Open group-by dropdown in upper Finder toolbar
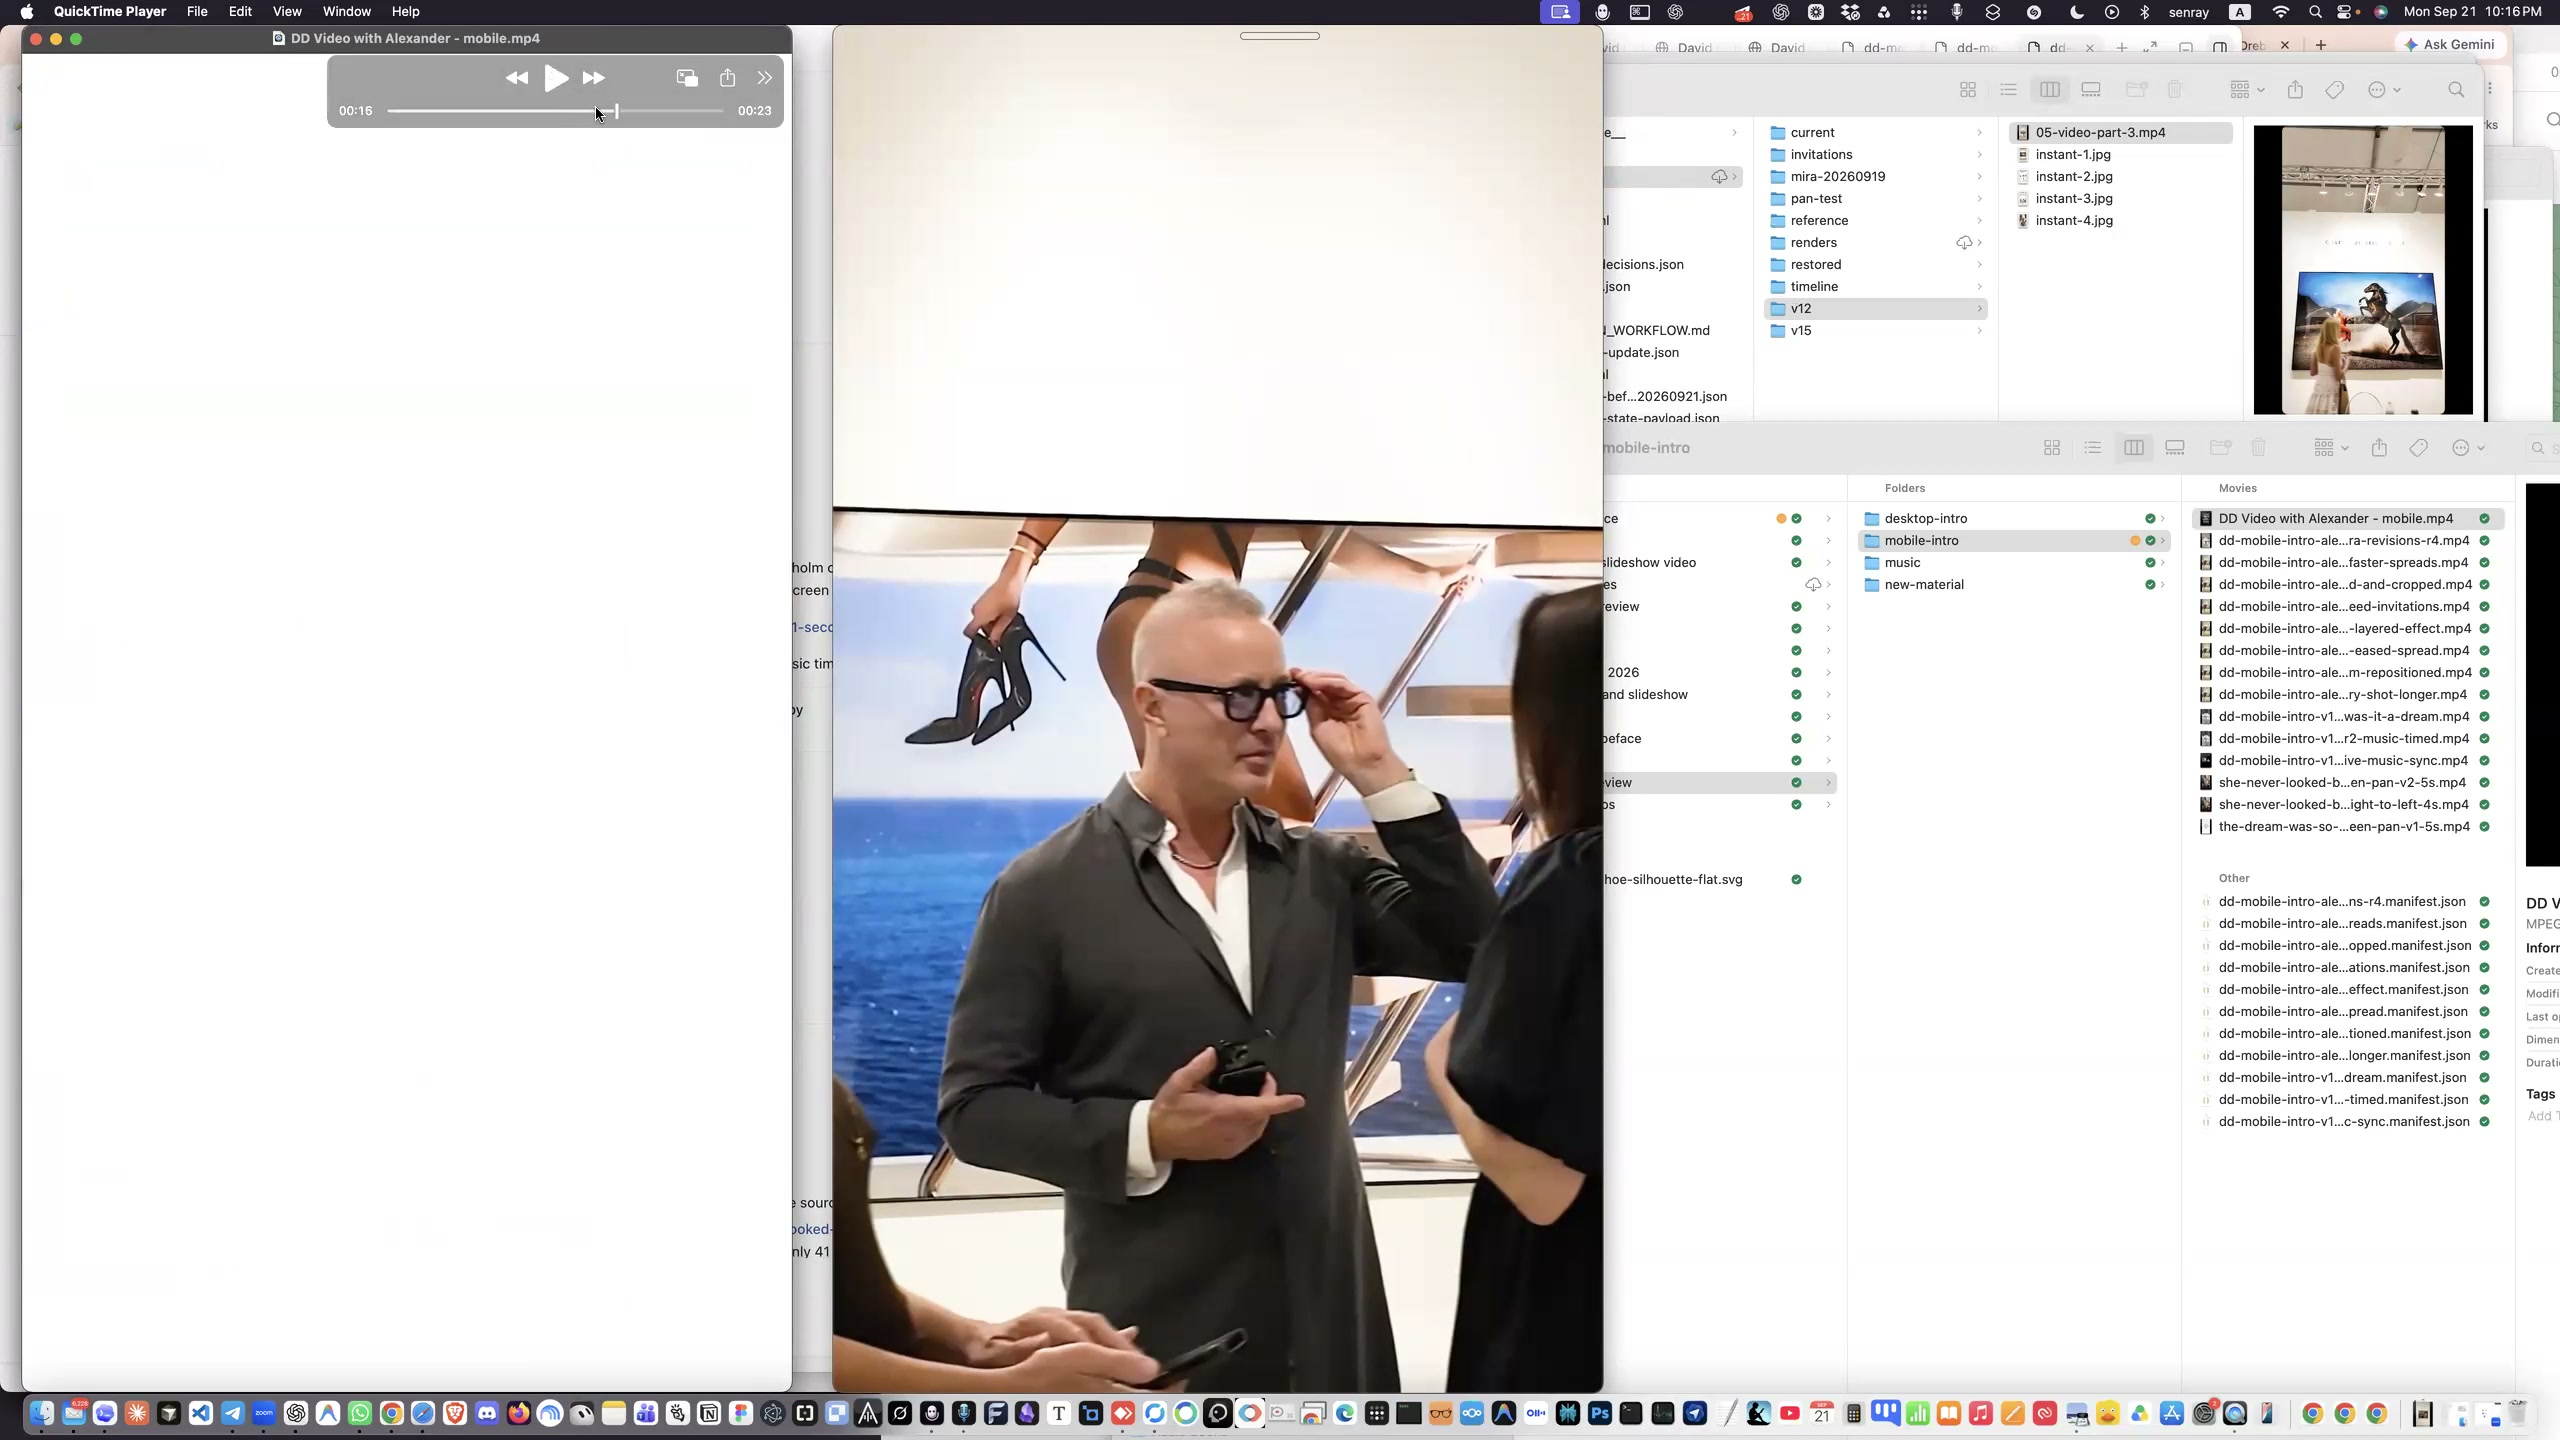 click(x=2247, y=90)
